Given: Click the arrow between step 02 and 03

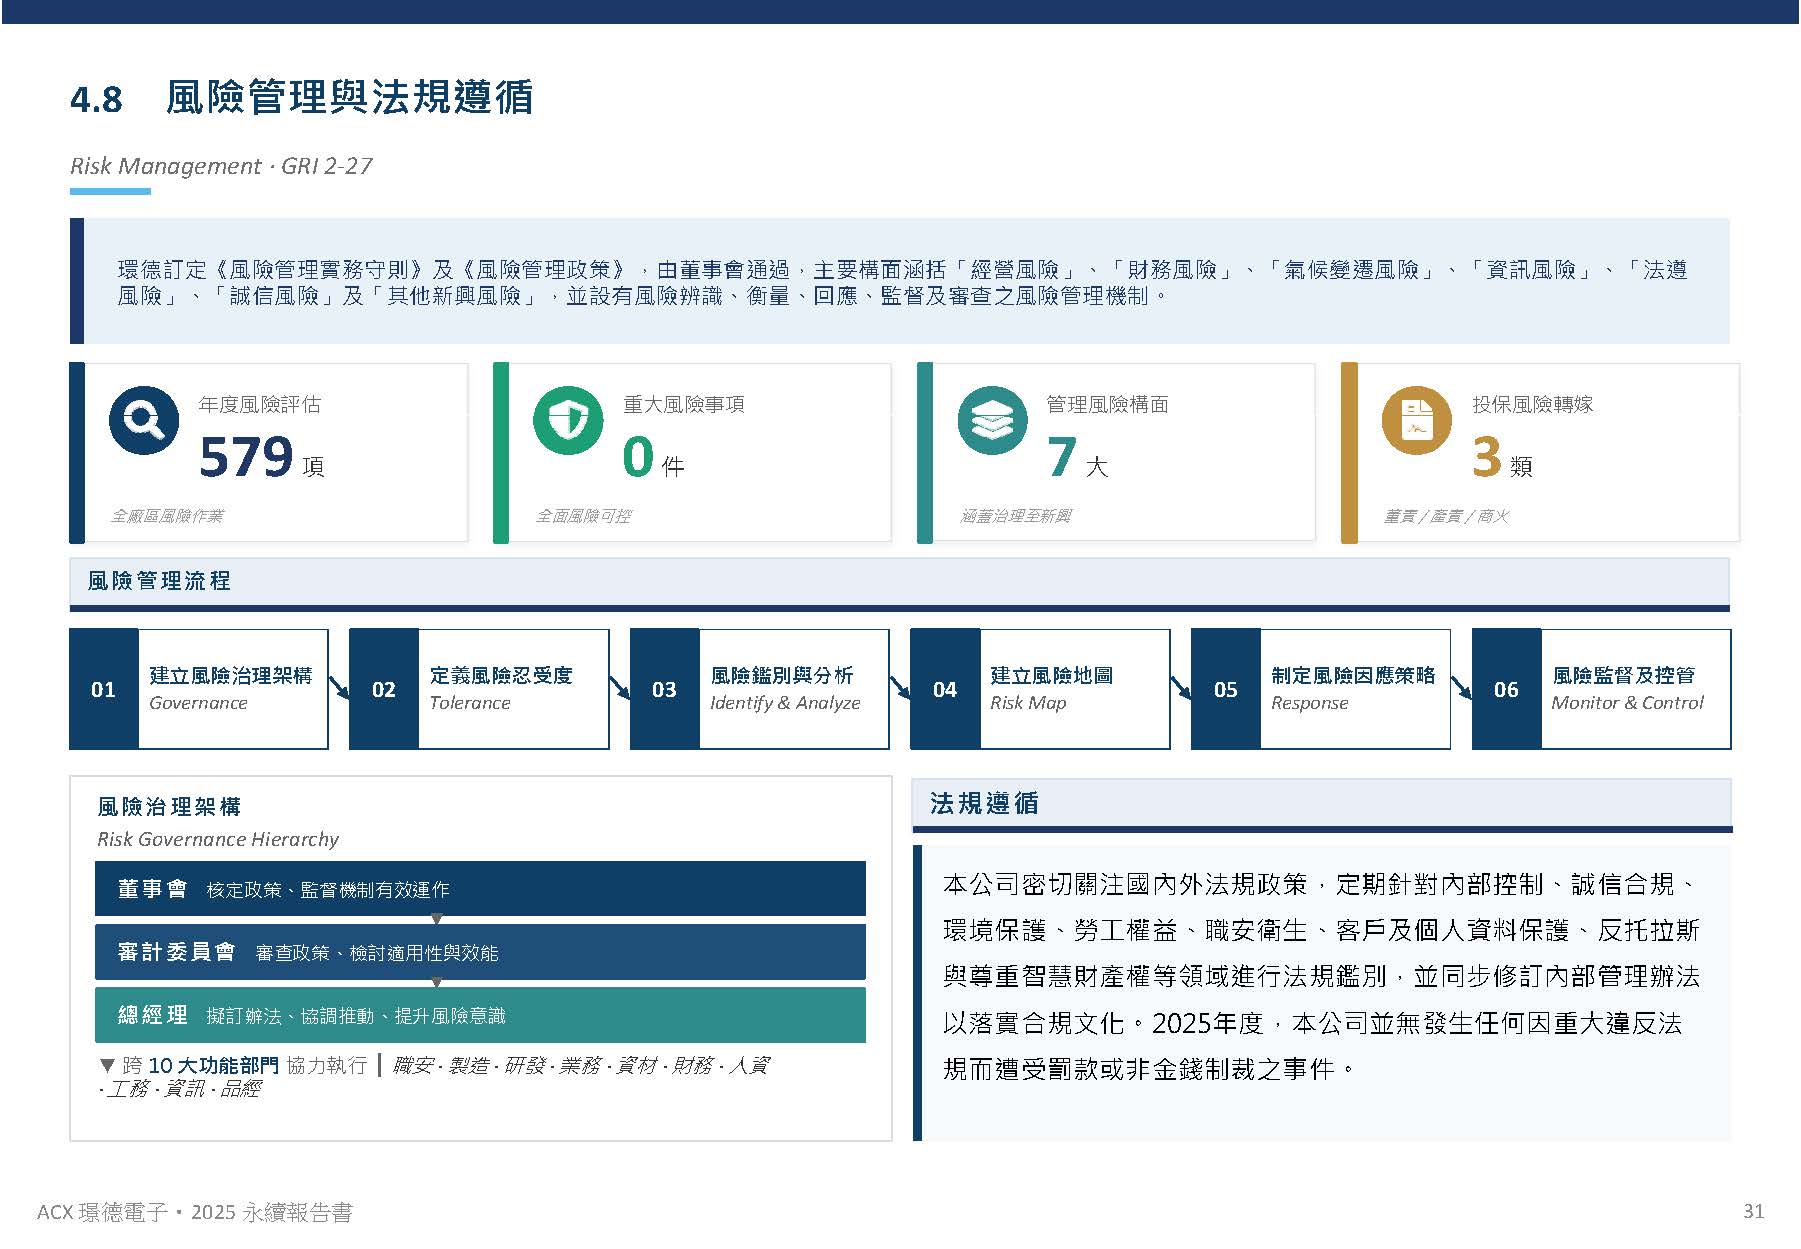Looking at the screenshot, I should (x=620, y=689).
